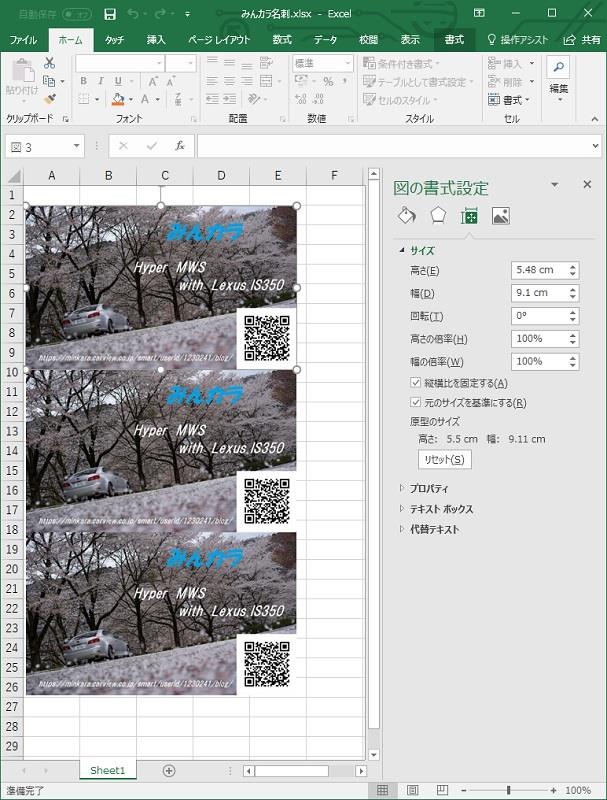The width and height of the screenshot is (607, 800).
Task: Open the Picture Format tab
Action: click(454, 40)
